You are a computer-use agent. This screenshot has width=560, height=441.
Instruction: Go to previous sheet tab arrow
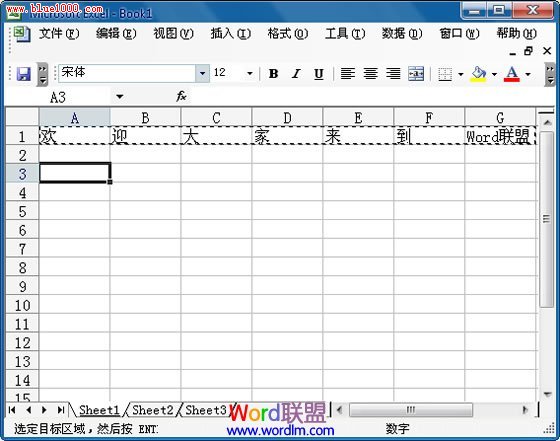click(x=28, y=410)
